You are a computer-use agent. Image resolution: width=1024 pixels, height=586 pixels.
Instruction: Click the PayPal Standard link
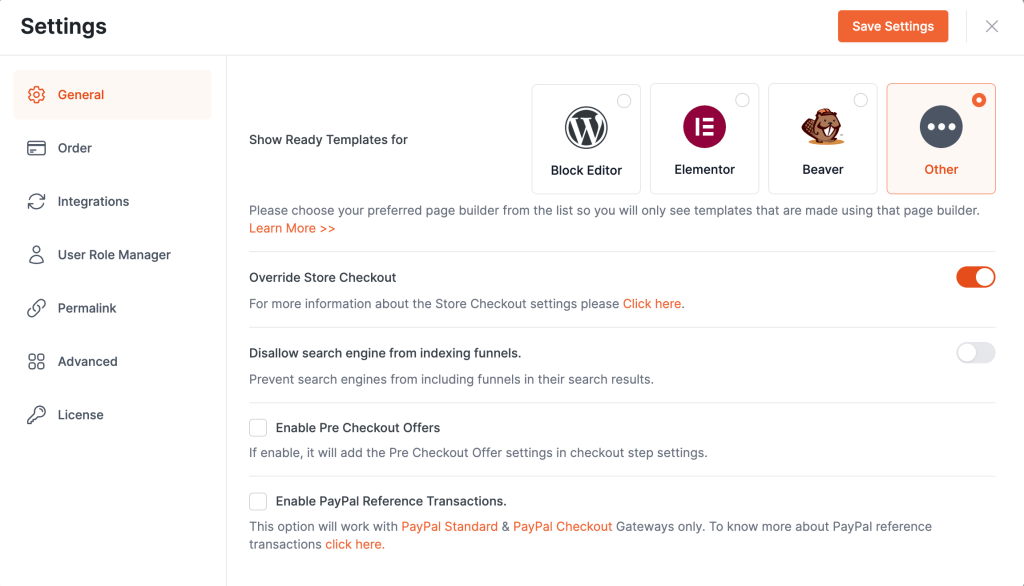[449, 526]
